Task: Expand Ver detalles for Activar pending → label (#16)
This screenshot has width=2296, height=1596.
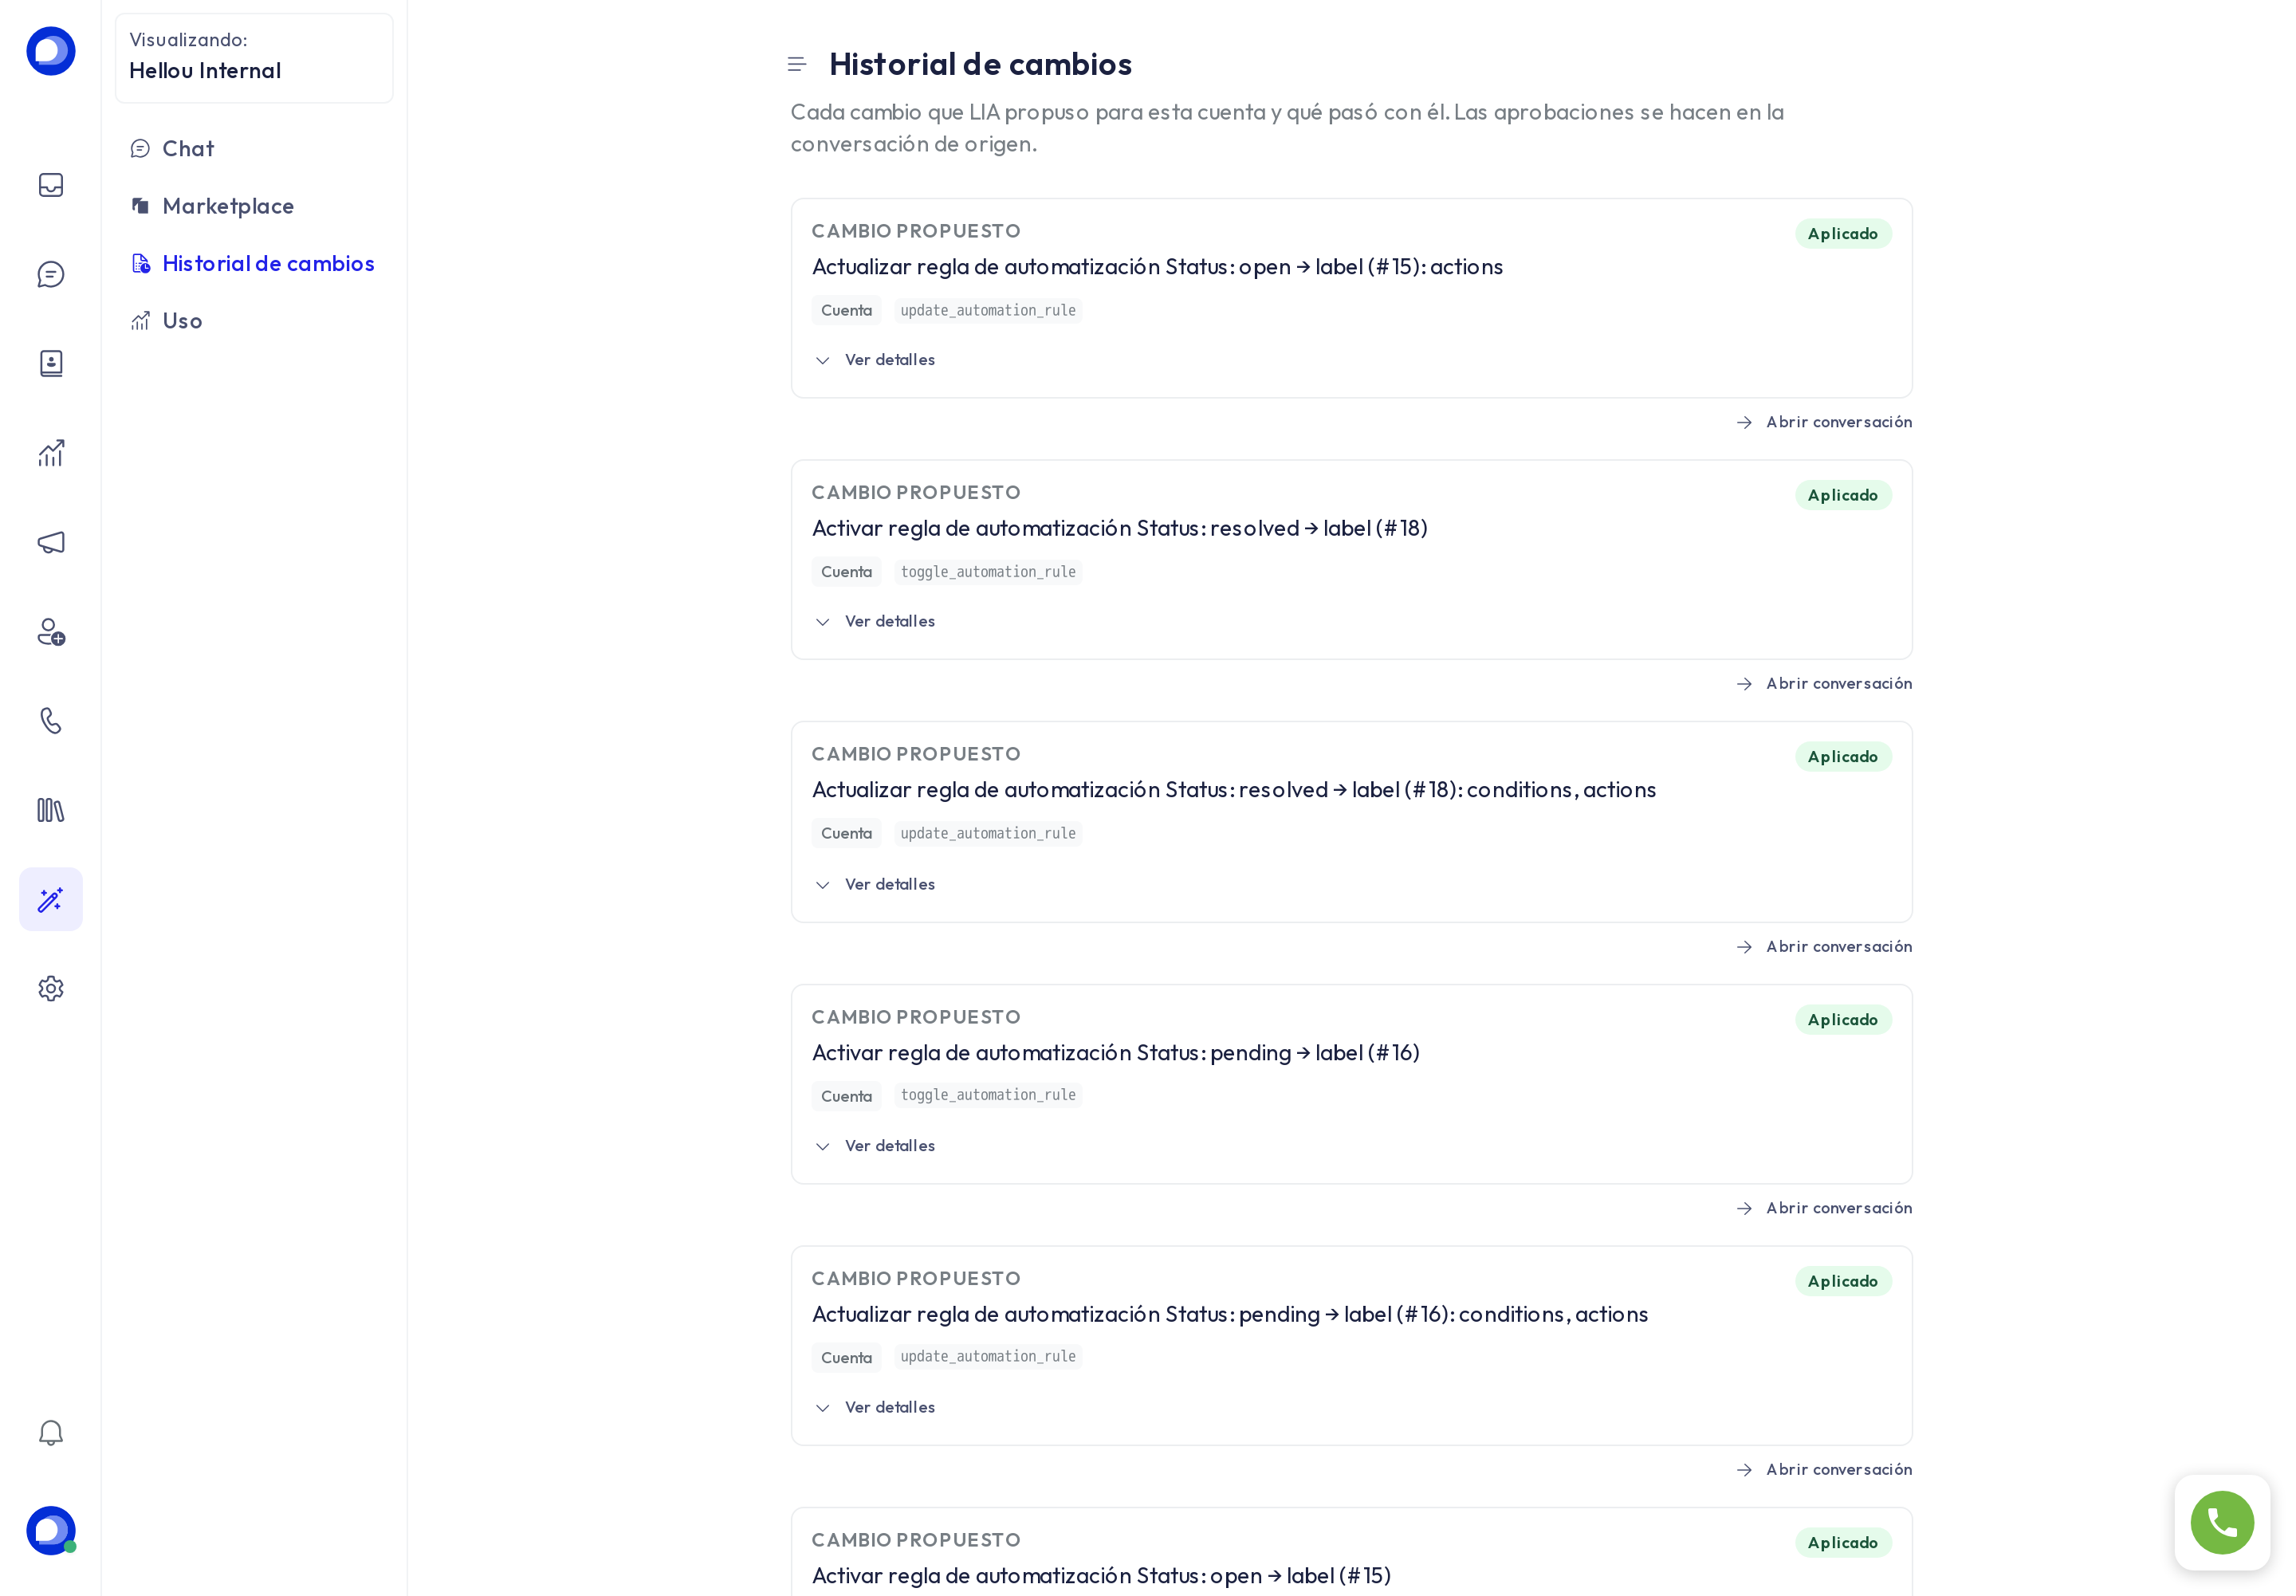Action: tap(875, 1146)
